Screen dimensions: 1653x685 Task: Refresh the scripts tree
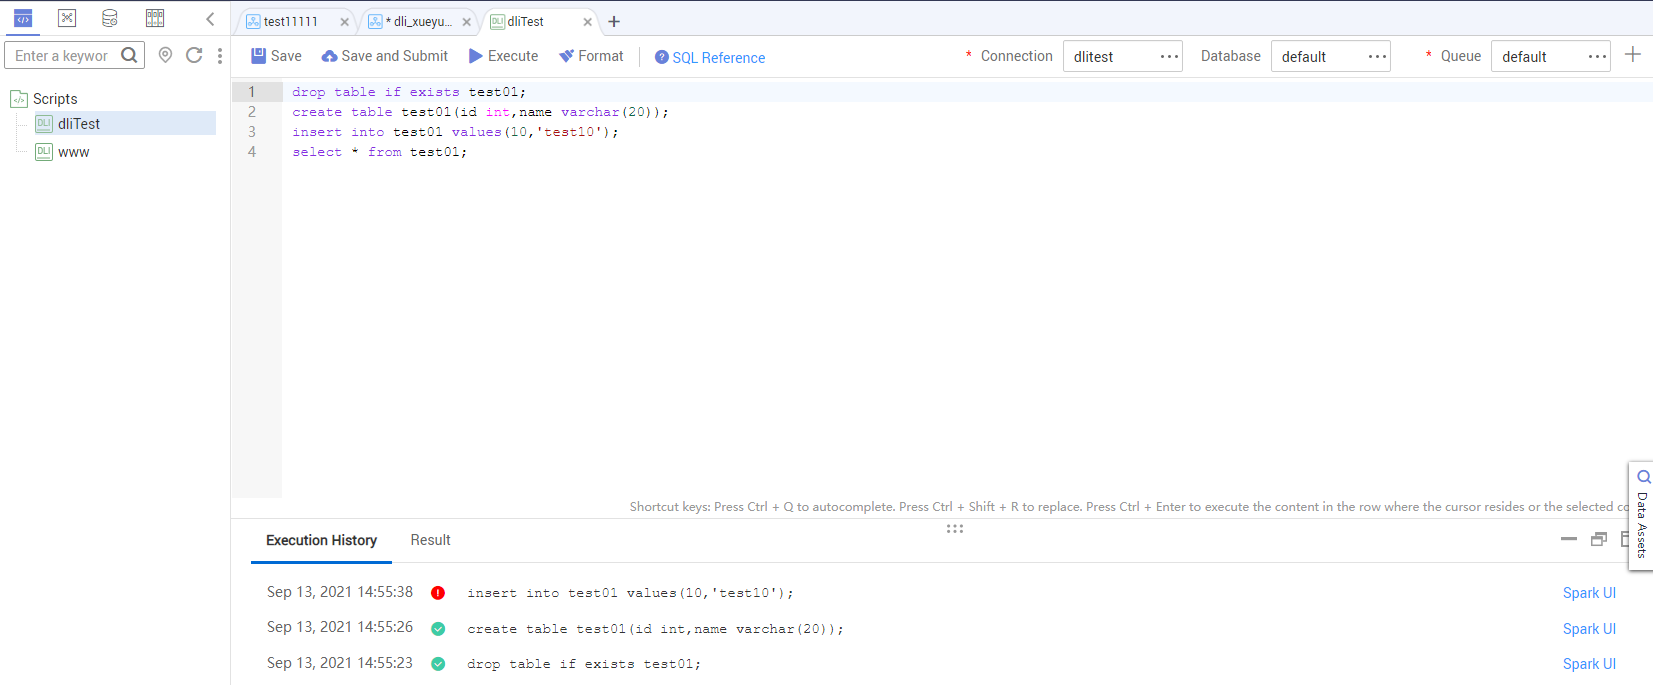(x=194, y=56)
